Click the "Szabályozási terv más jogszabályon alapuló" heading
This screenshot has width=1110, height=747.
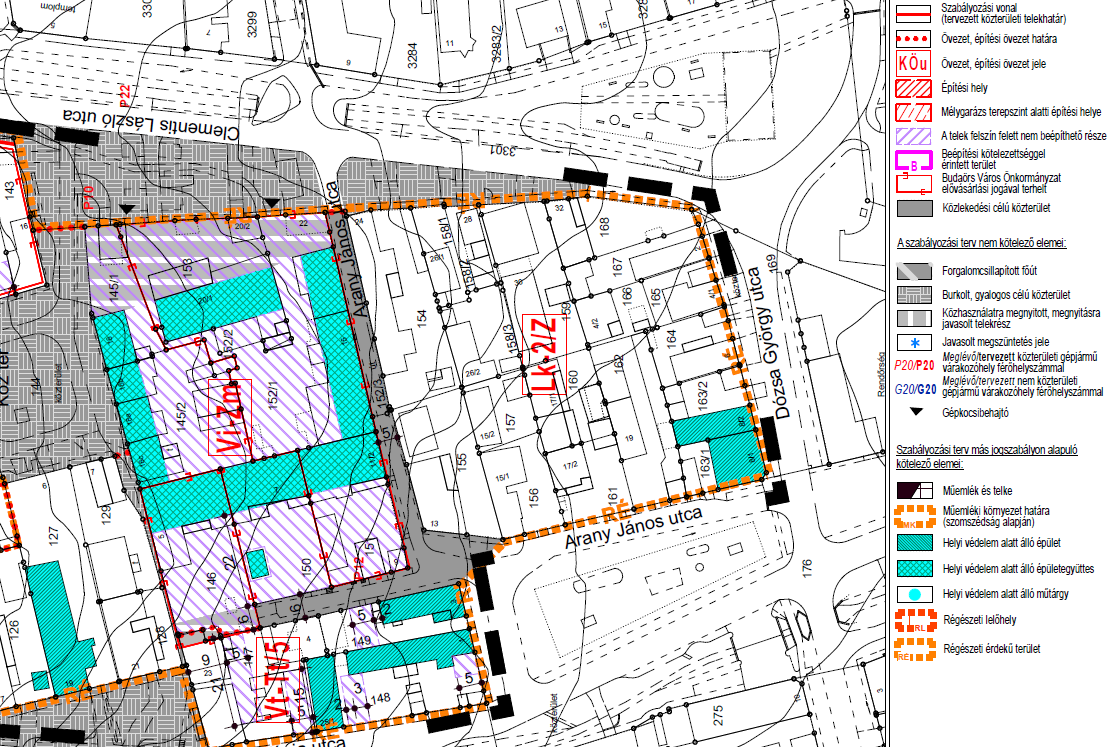987,450
